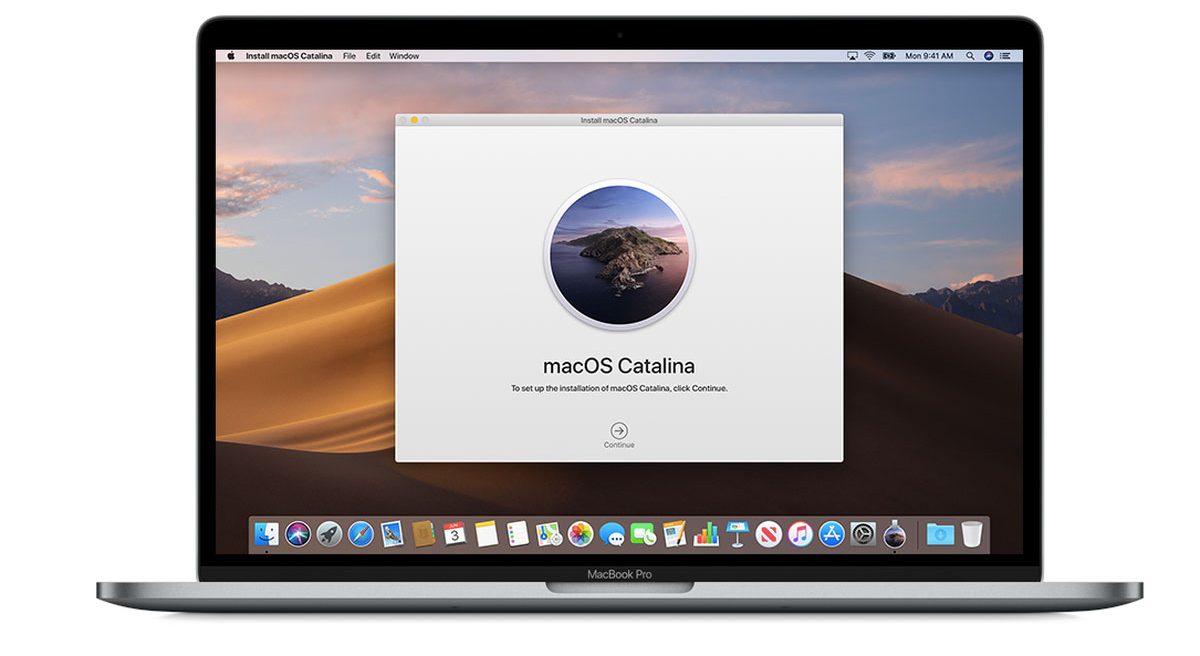Open Contacts book icon in Dock
The image size is (1200, 656).
click(424, 534)
